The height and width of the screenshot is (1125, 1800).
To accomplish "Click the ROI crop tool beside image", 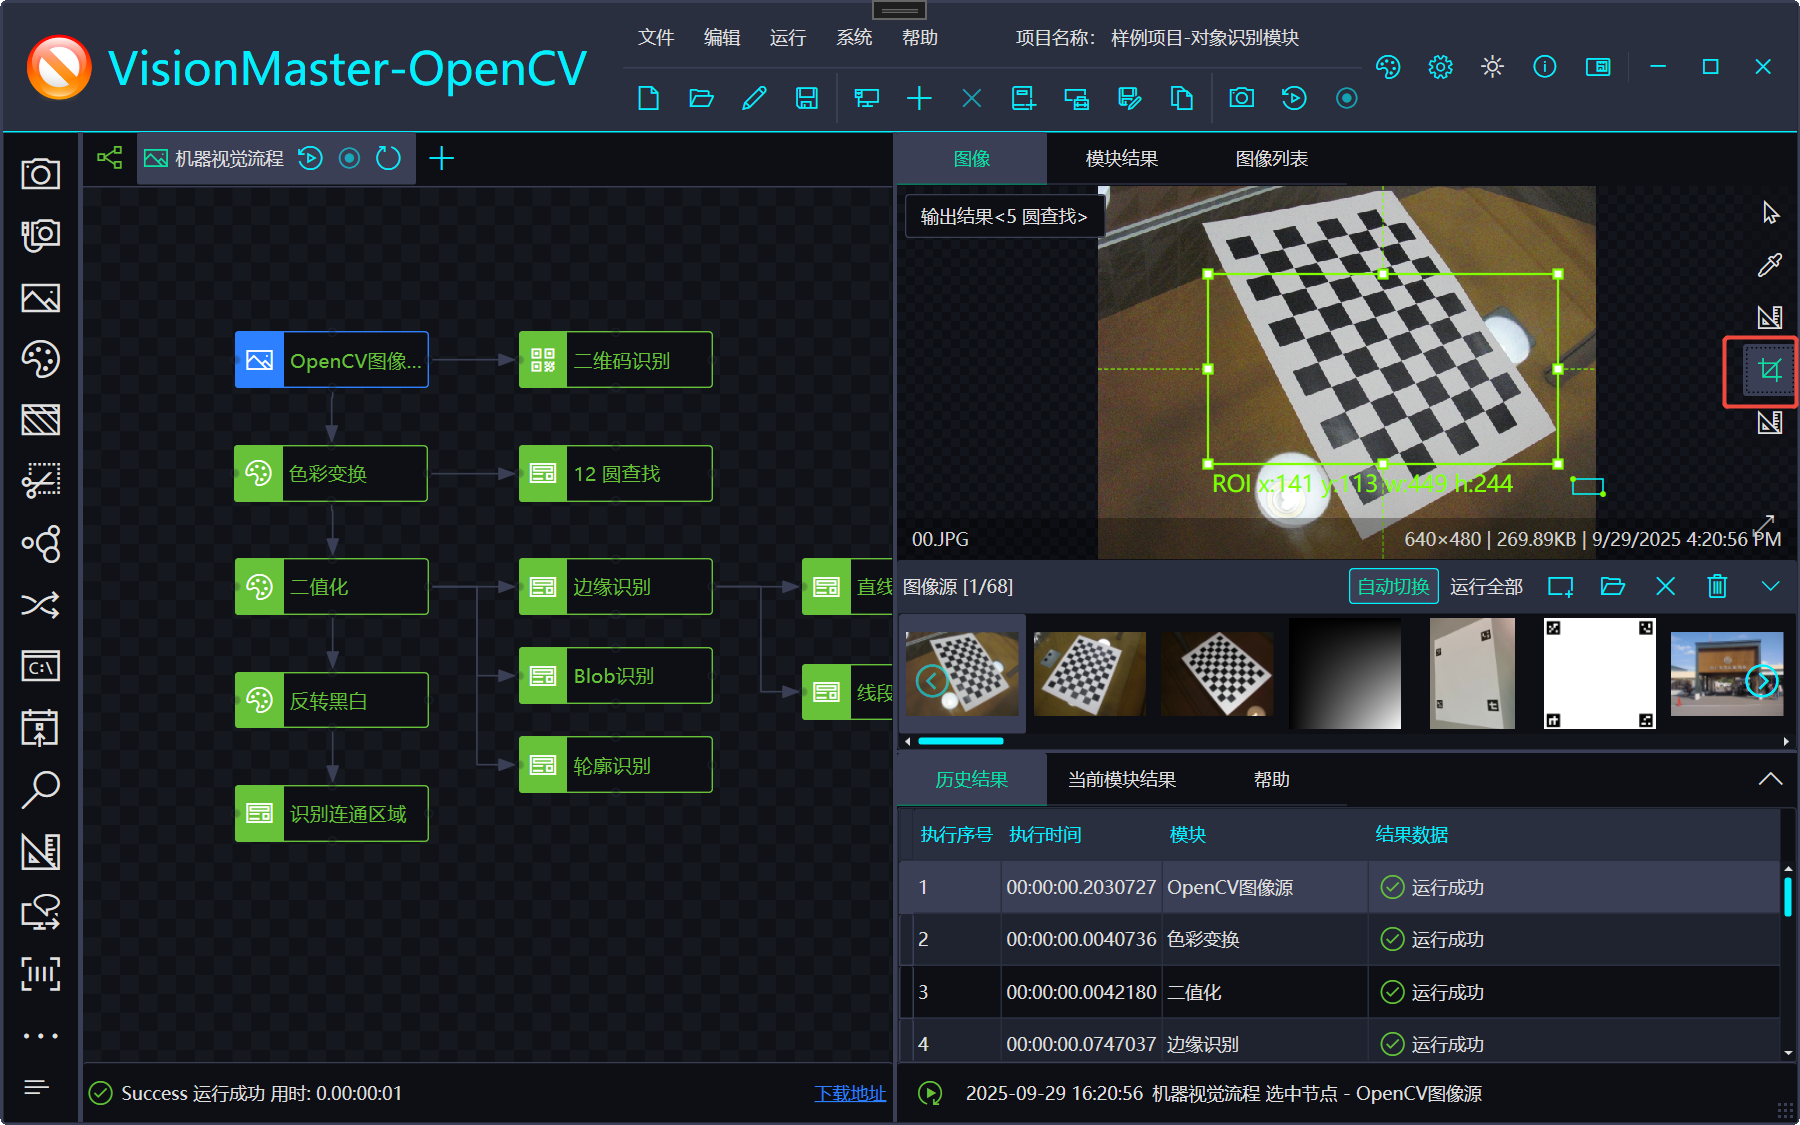I will 1769,371.
